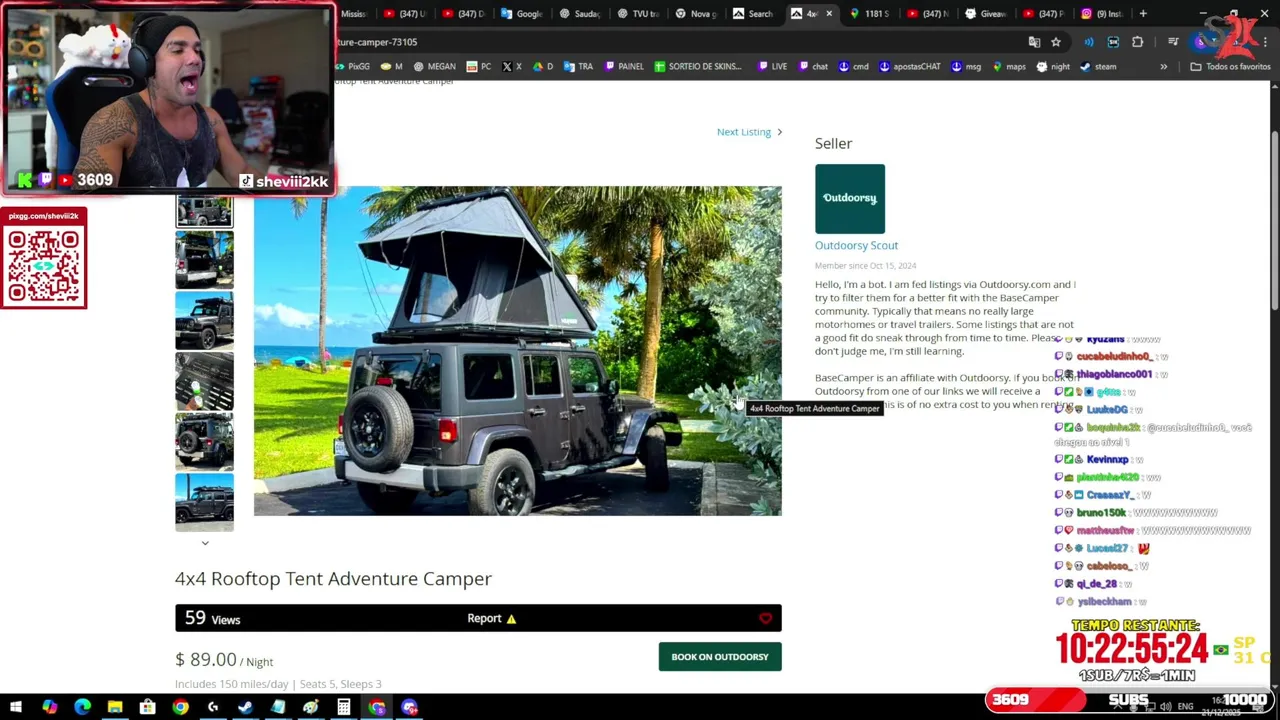Click the translate page icon in address bar
The width and height of the screenshot is (1280, 720).
(1034, 42)
